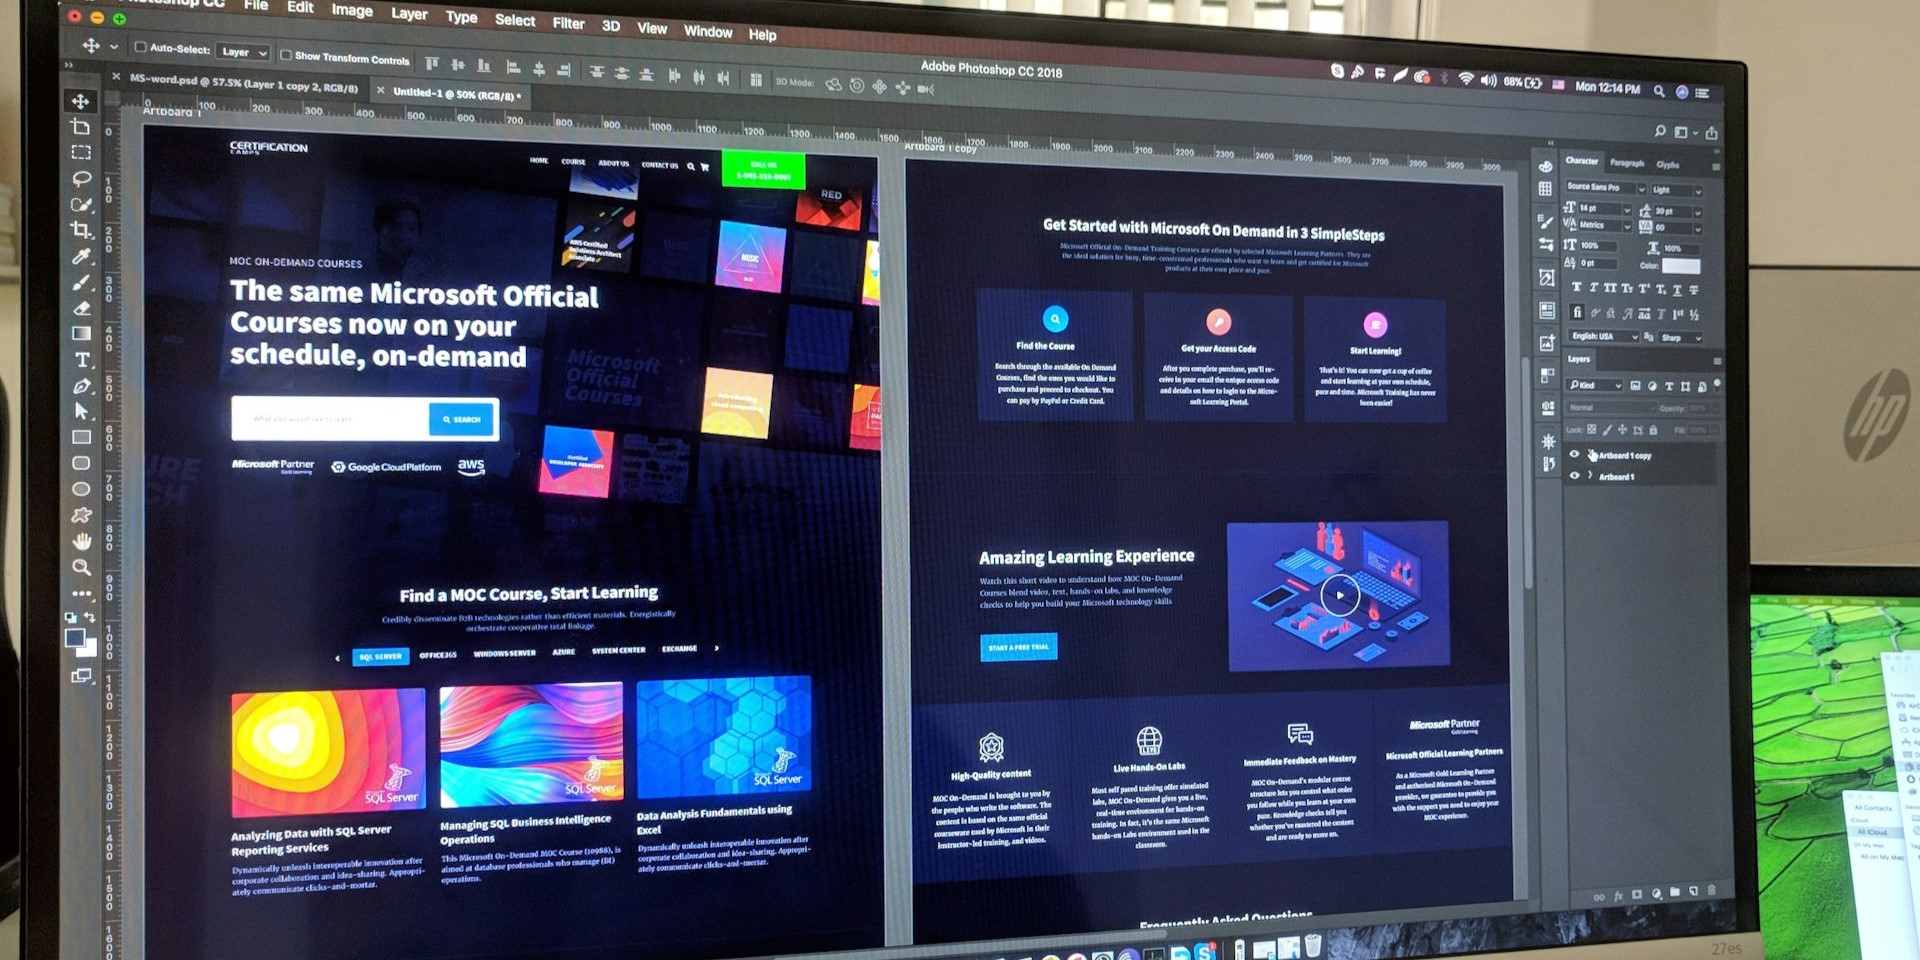The height and width of the screenshot is (960, 1920).
Task: Open the 14 pt font size dropdown
Action: [1605, 209]
